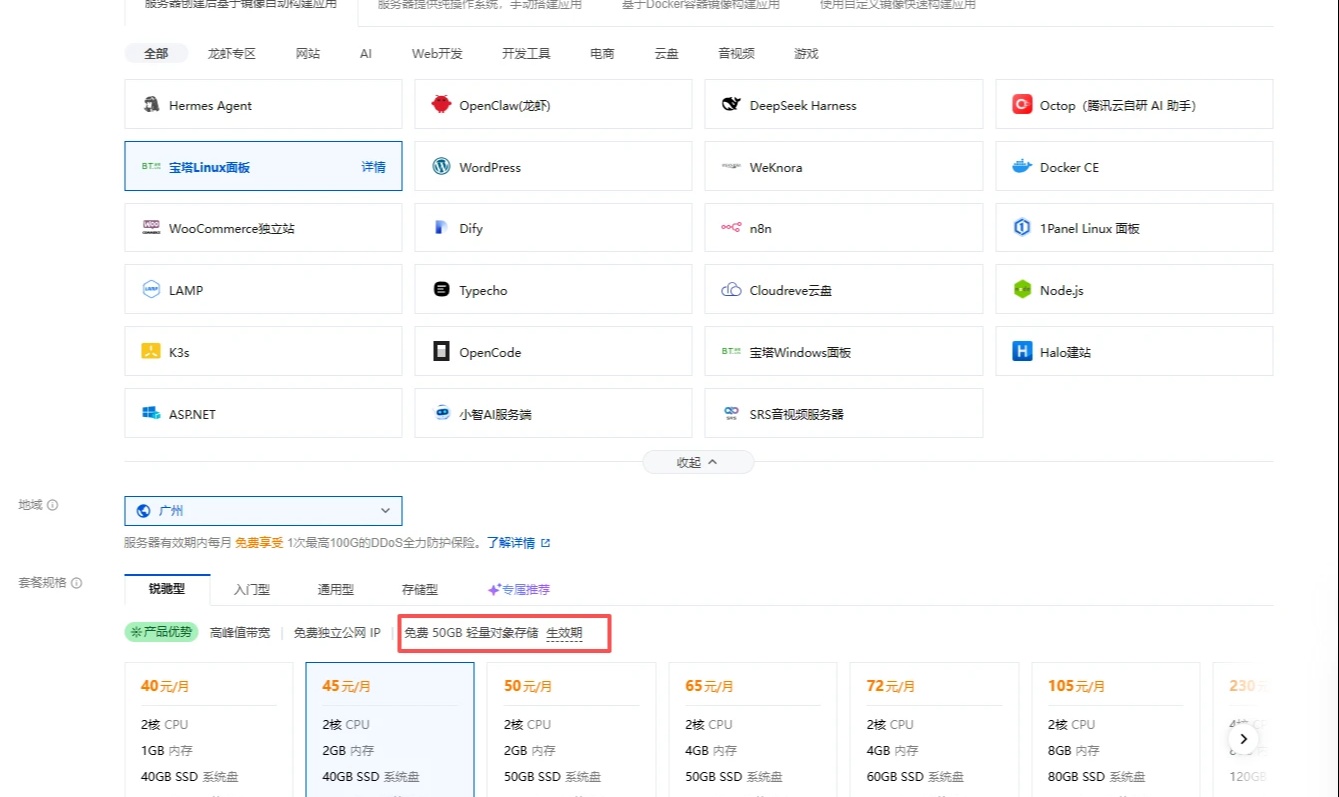Click the Halo blue H icon

click(x=1022, y=352)
